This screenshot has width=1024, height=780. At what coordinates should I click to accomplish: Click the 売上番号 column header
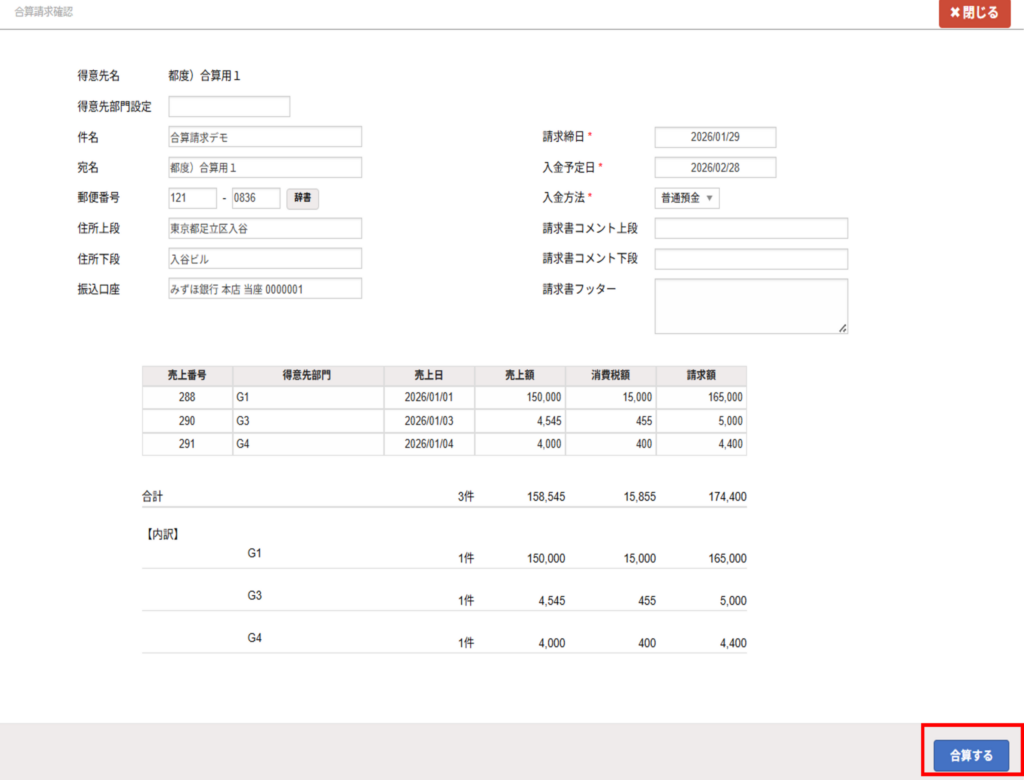pos(187,375)
